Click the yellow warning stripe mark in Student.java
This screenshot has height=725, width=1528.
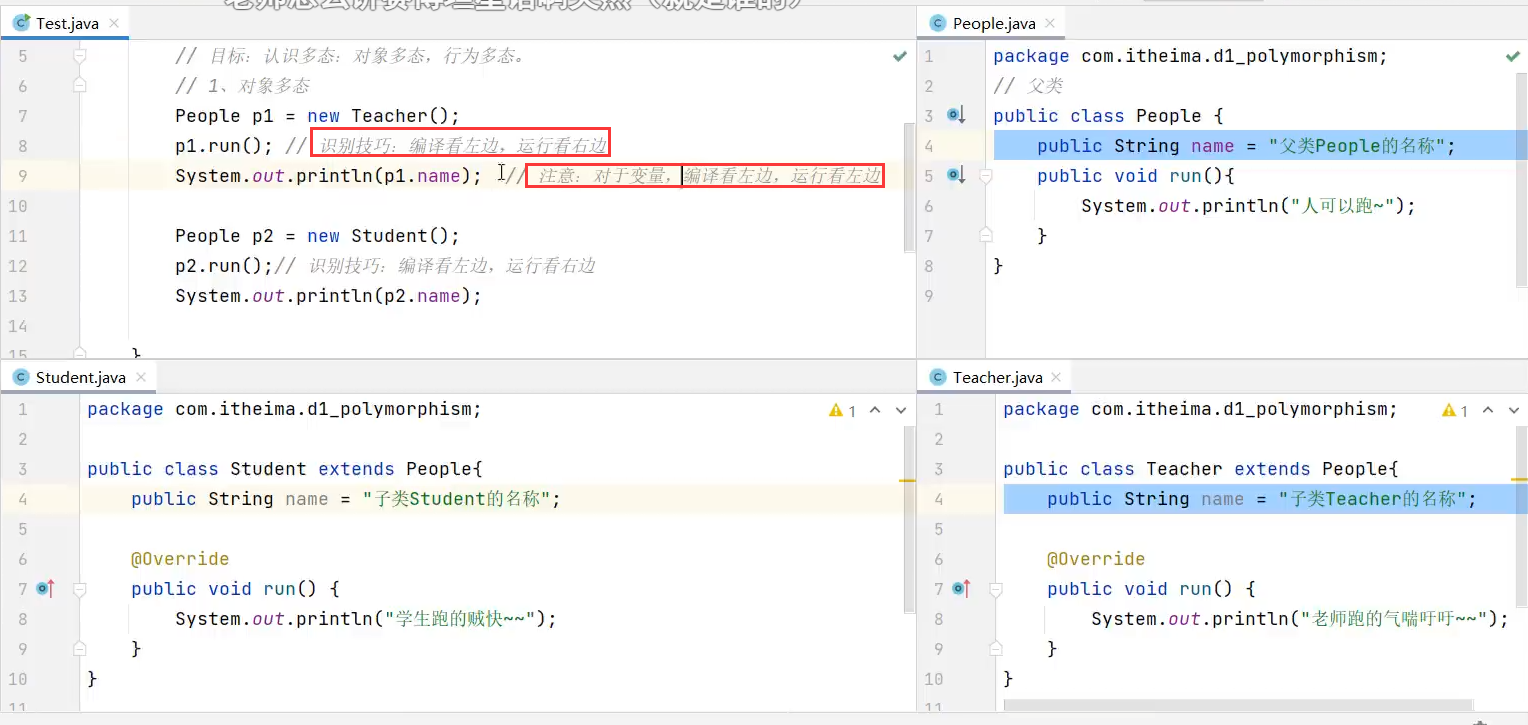(x=907, y=481)
